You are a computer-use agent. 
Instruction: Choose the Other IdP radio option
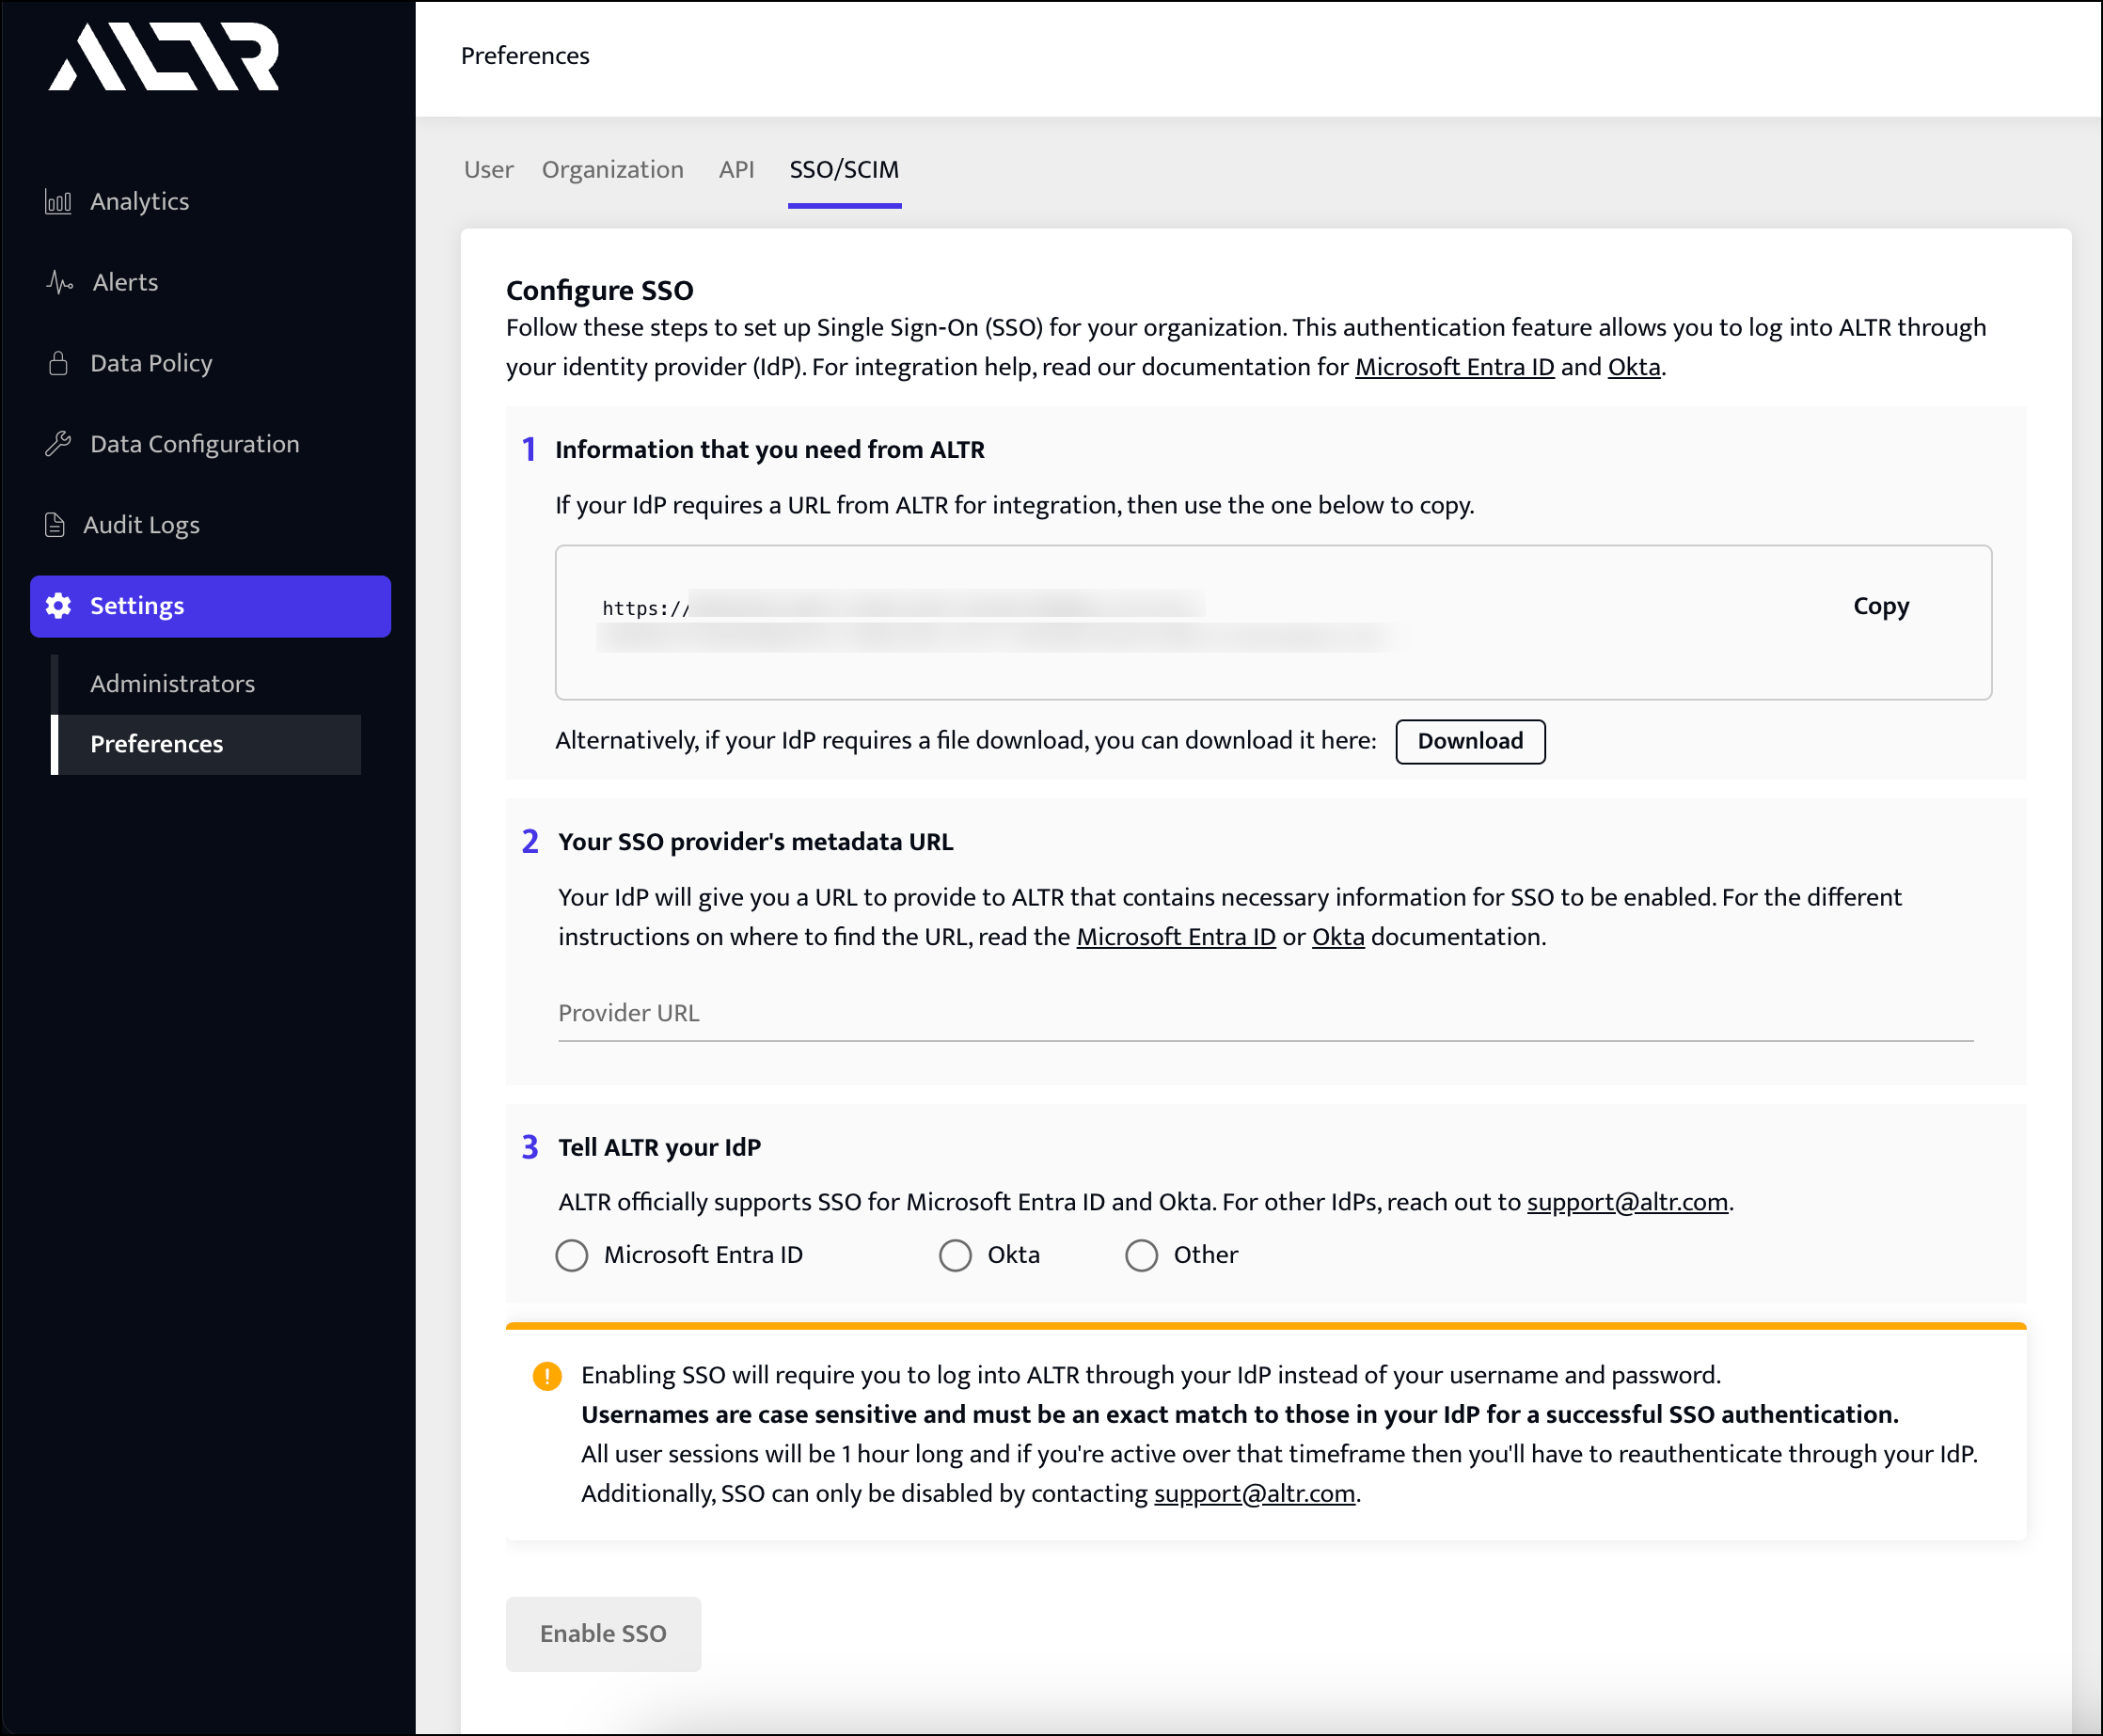point(1141,1255)
